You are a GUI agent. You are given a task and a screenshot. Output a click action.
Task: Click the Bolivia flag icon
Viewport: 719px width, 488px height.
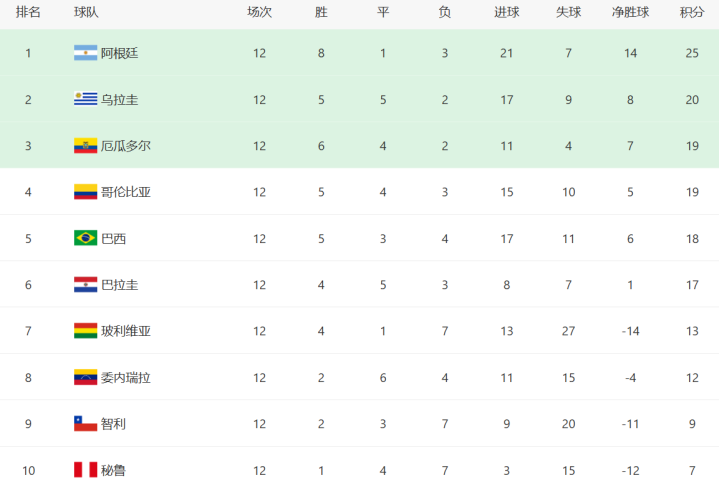point(85,331)
